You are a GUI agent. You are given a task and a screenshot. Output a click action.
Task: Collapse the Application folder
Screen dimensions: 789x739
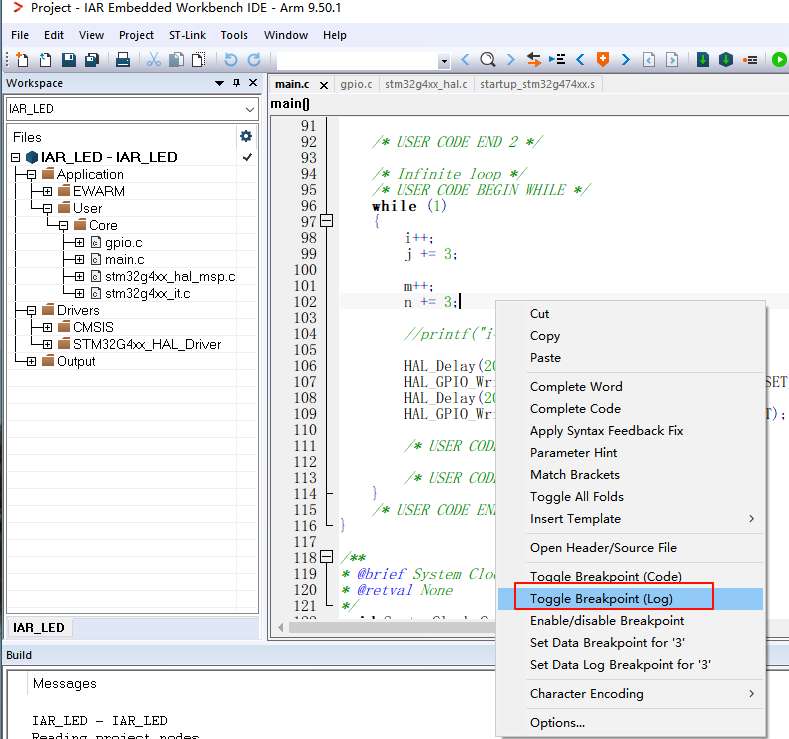pyautogui.click(x=32, y=175)
